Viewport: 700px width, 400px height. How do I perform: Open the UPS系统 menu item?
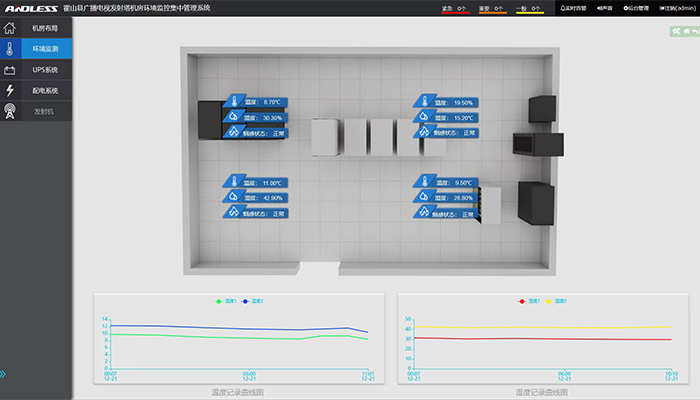coord(46,70)
